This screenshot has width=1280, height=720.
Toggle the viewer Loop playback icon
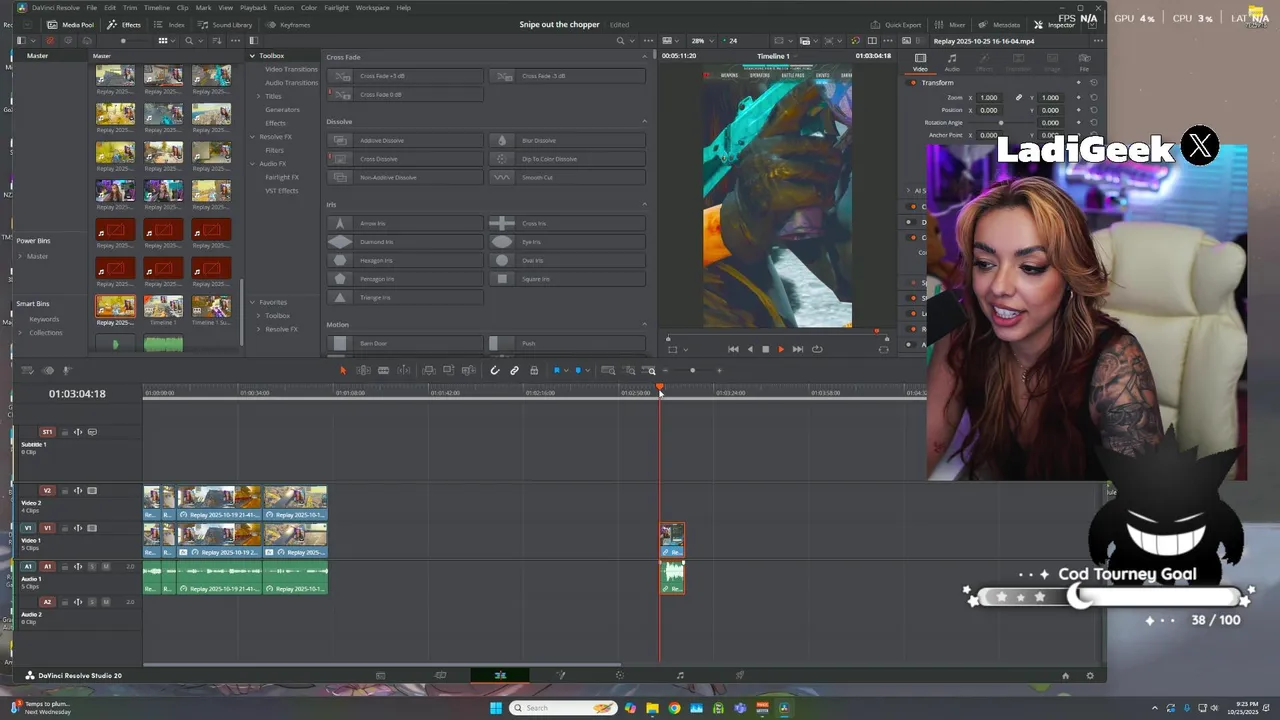click(x=817, y=349)
